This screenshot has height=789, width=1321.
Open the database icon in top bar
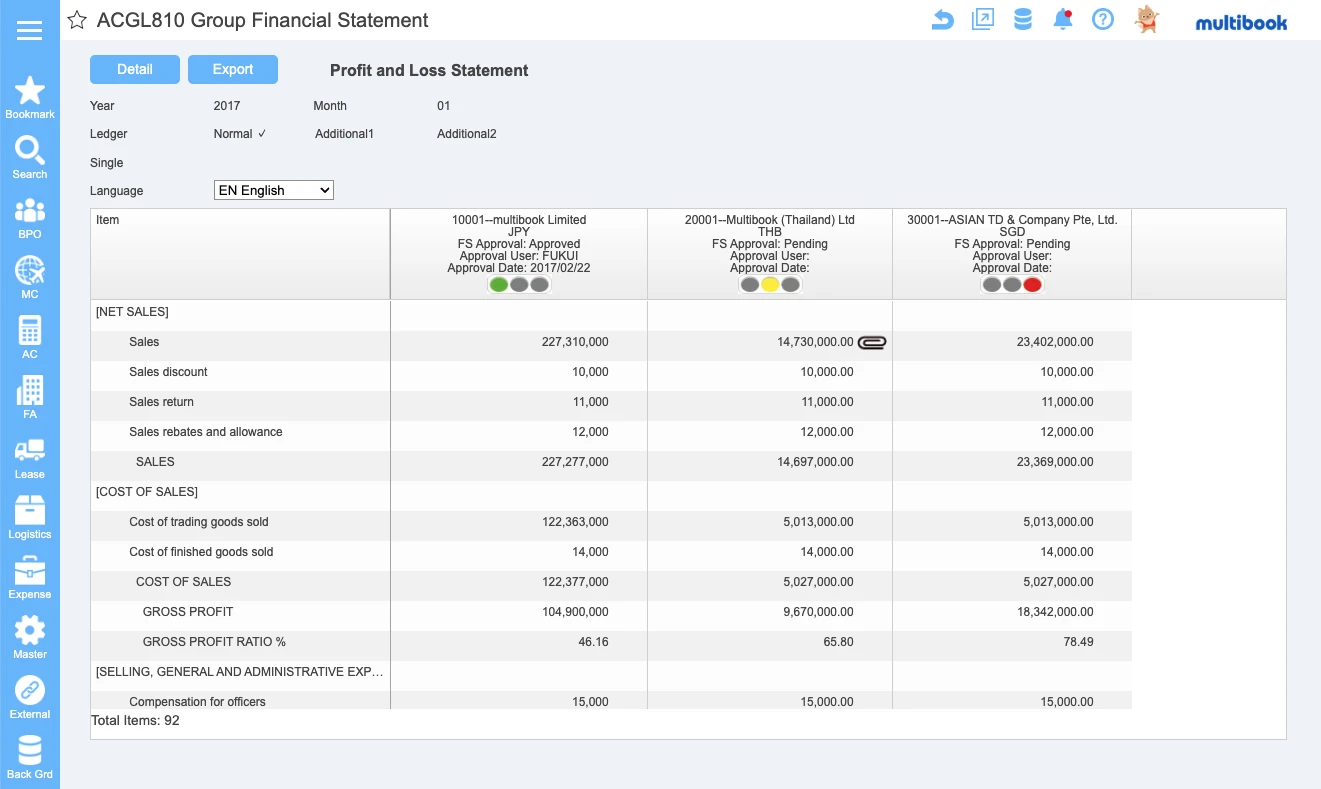[1022, 20]
